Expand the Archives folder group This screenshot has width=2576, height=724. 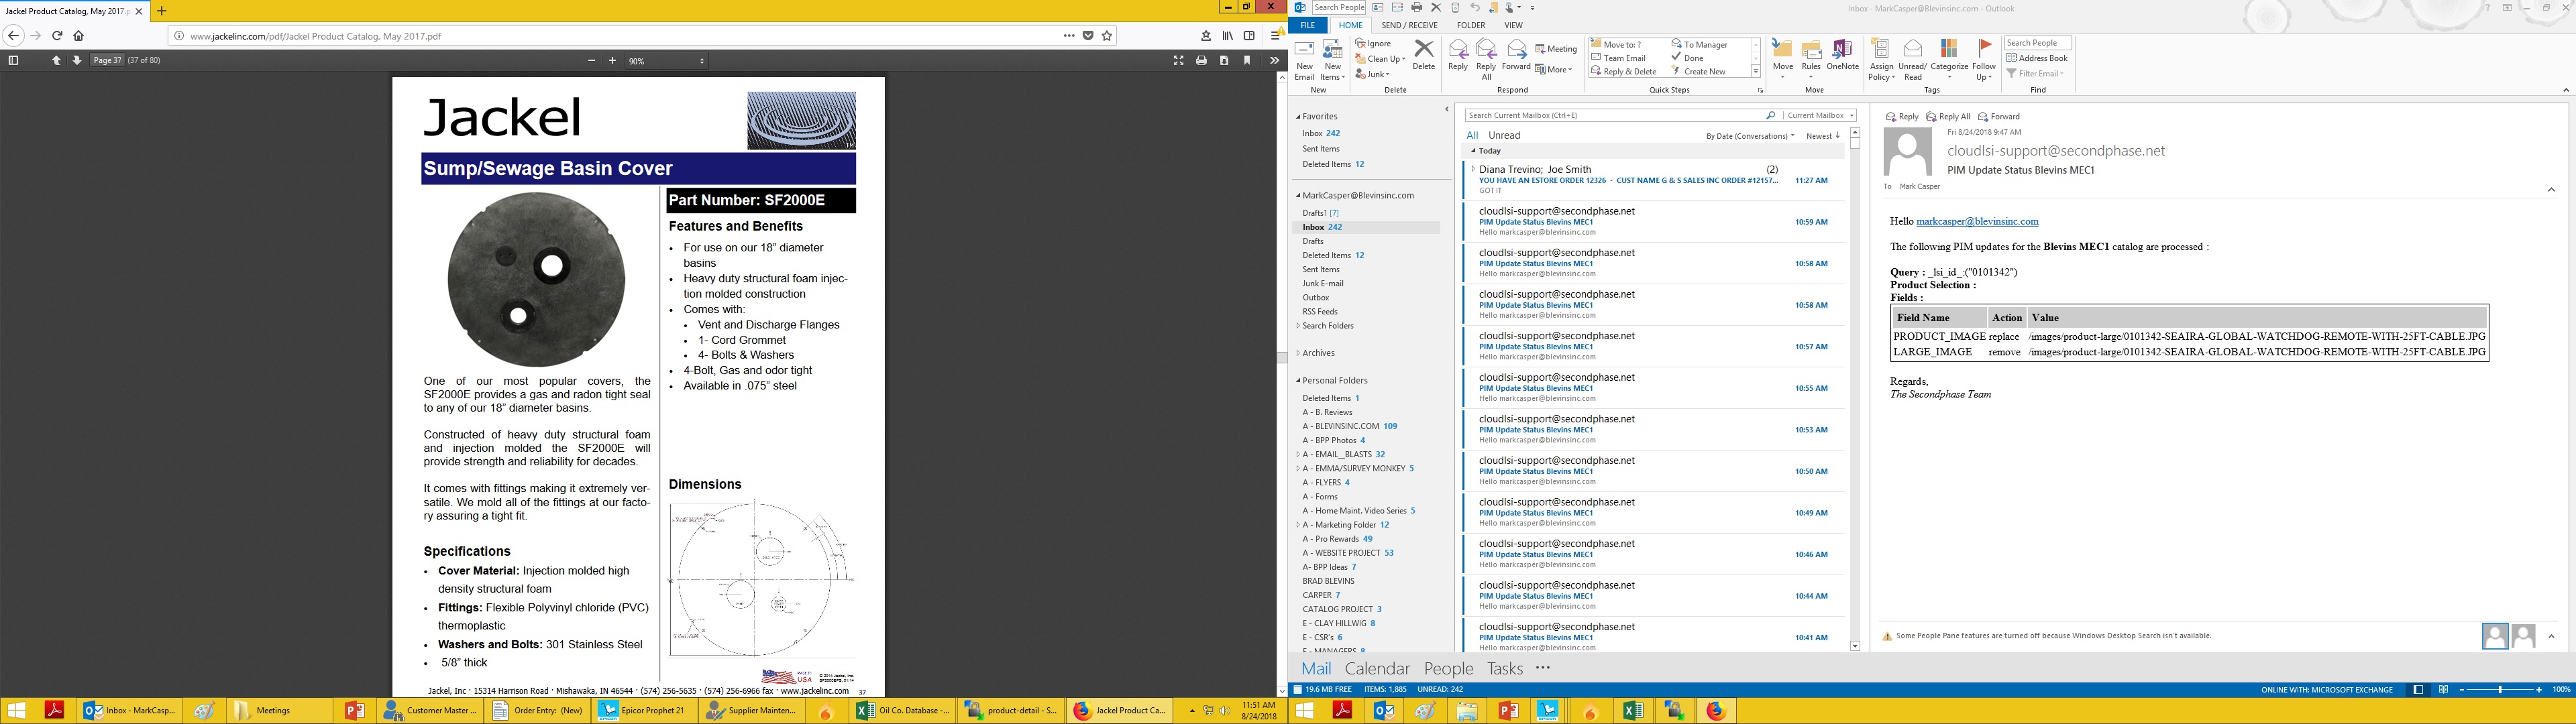1298,353
